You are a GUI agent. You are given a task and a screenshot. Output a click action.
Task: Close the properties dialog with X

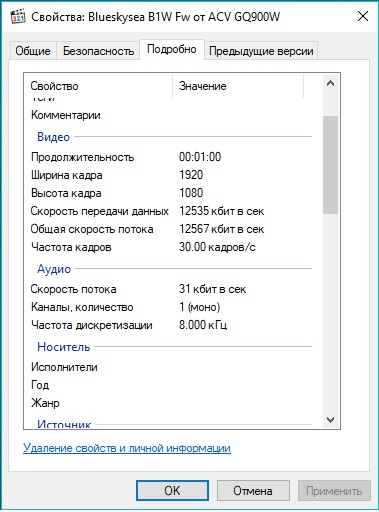click(363, 16)
